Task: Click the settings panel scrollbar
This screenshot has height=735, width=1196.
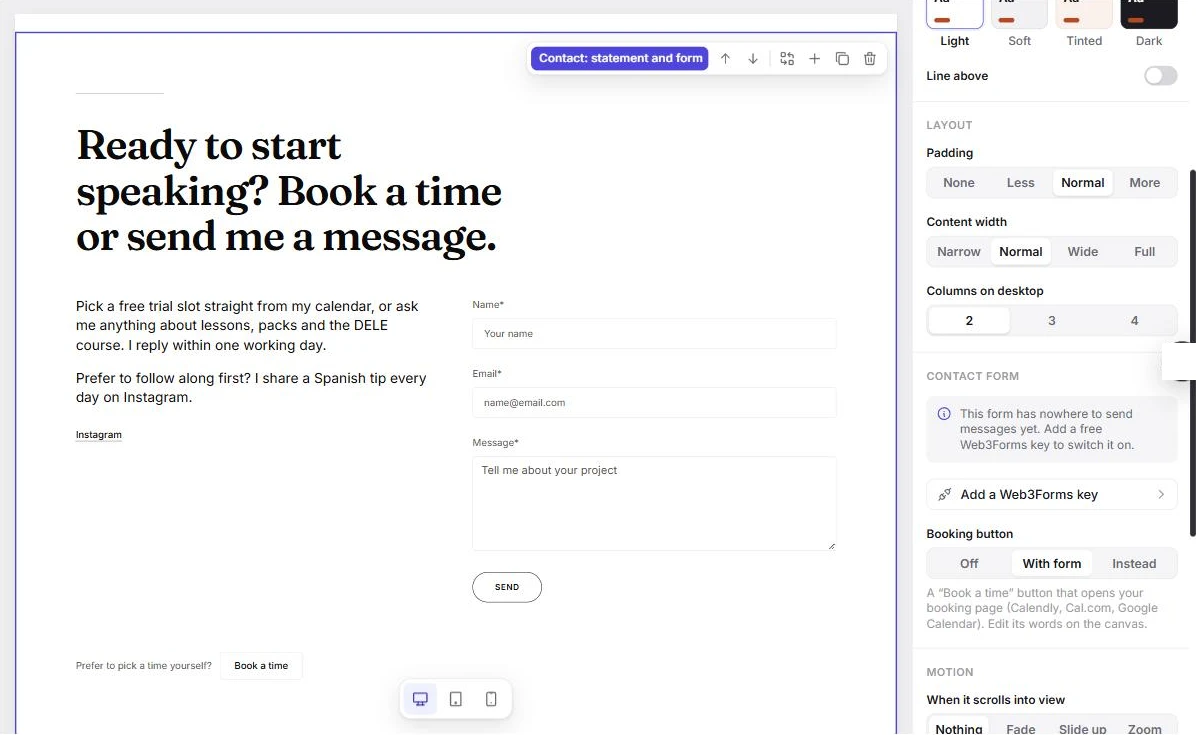Action: [1192, 353]
